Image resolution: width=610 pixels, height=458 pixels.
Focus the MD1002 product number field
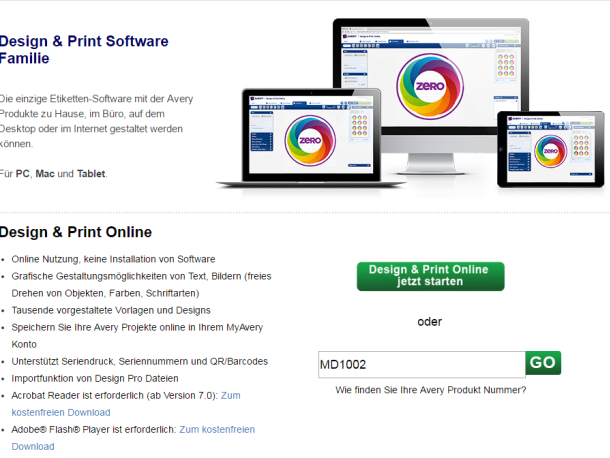pos(422,365)
